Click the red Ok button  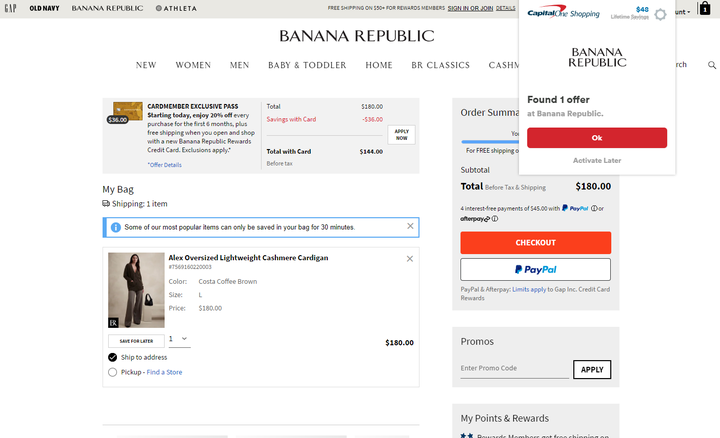597,138
